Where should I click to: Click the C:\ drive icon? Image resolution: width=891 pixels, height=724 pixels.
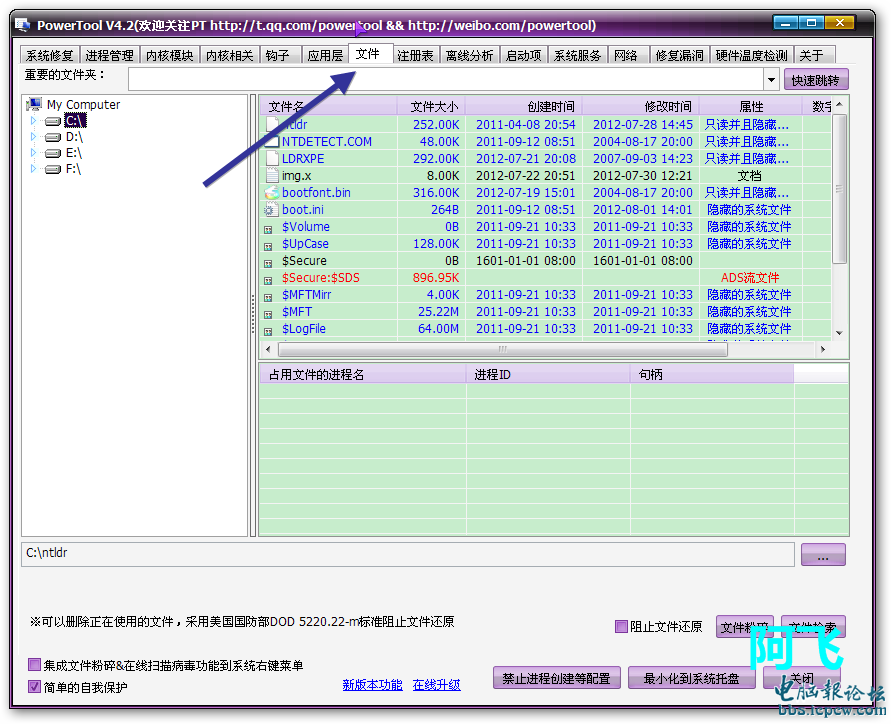[53, 120]
